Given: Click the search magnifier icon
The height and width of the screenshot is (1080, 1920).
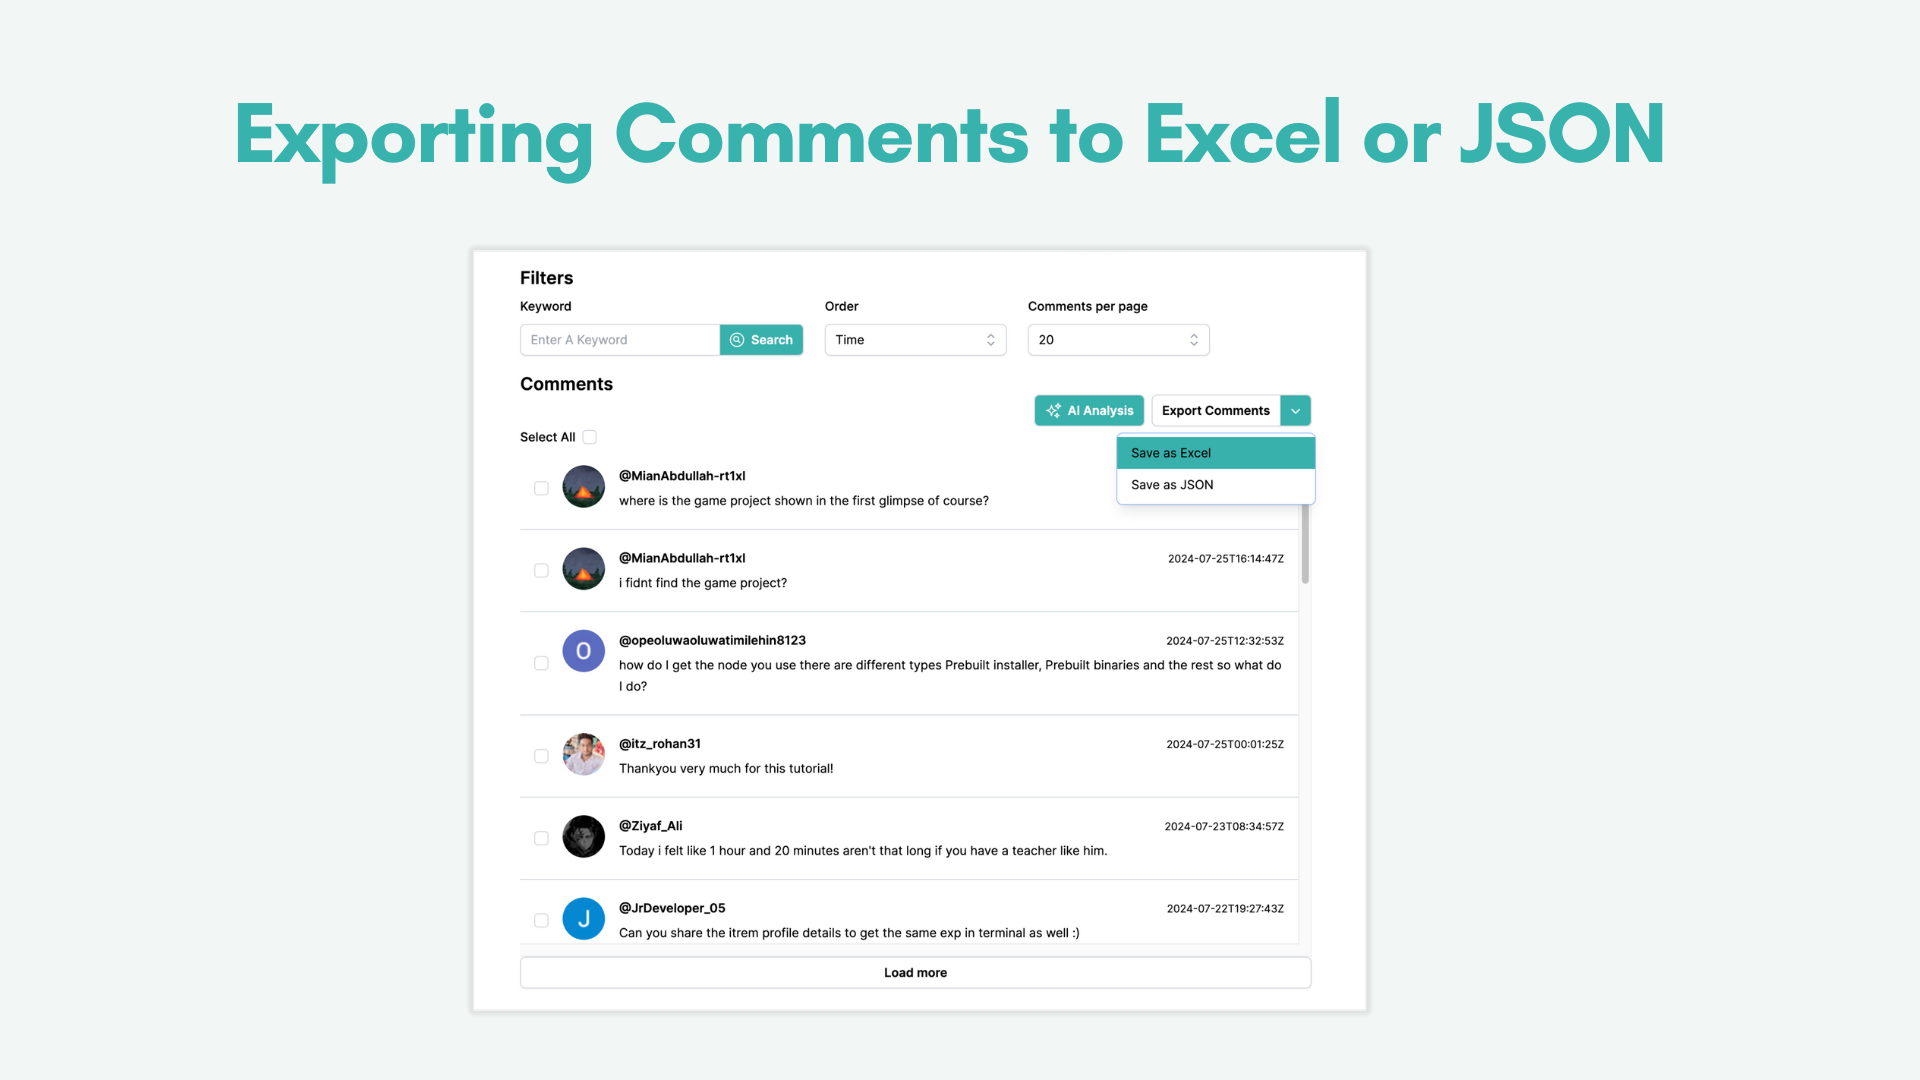Looking at the screenshot, I should coord(737,340).
